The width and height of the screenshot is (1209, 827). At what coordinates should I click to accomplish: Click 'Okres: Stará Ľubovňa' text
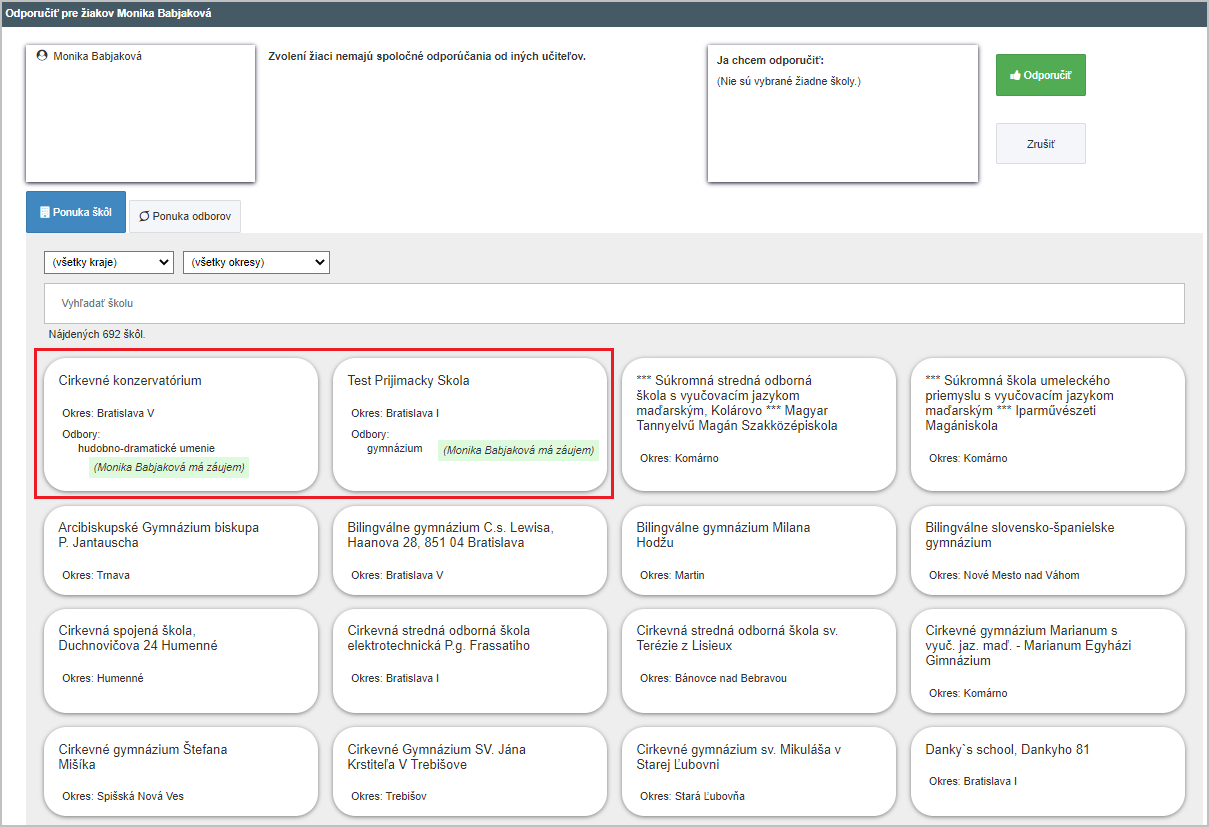point(692,796)
